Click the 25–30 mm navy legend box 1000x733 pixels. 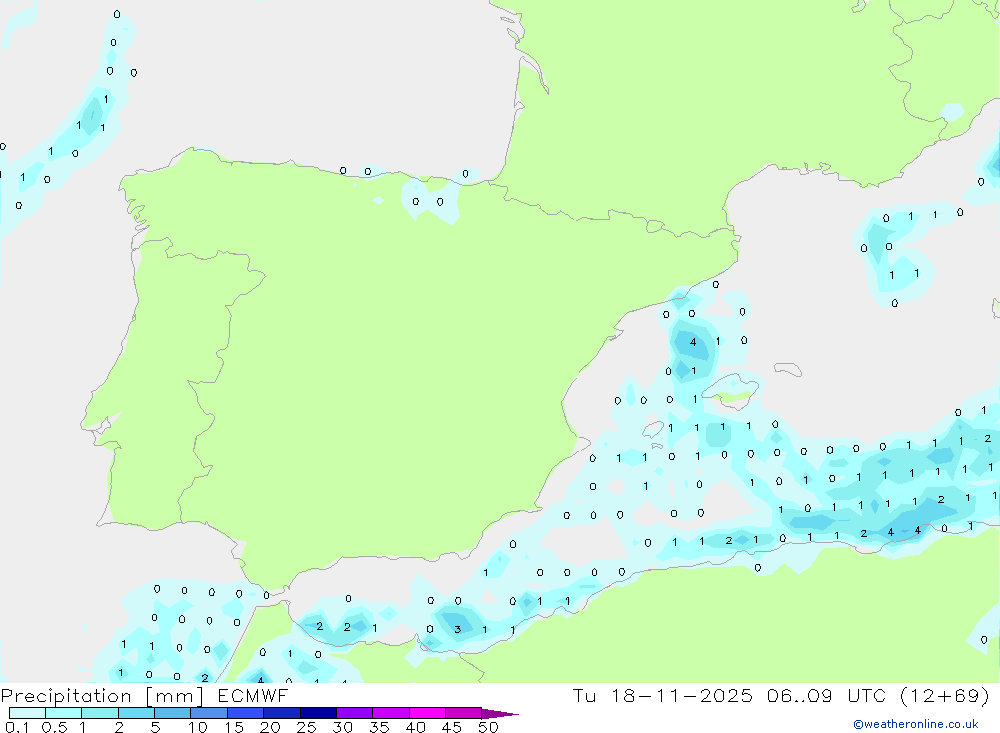[x=318, y=713]
